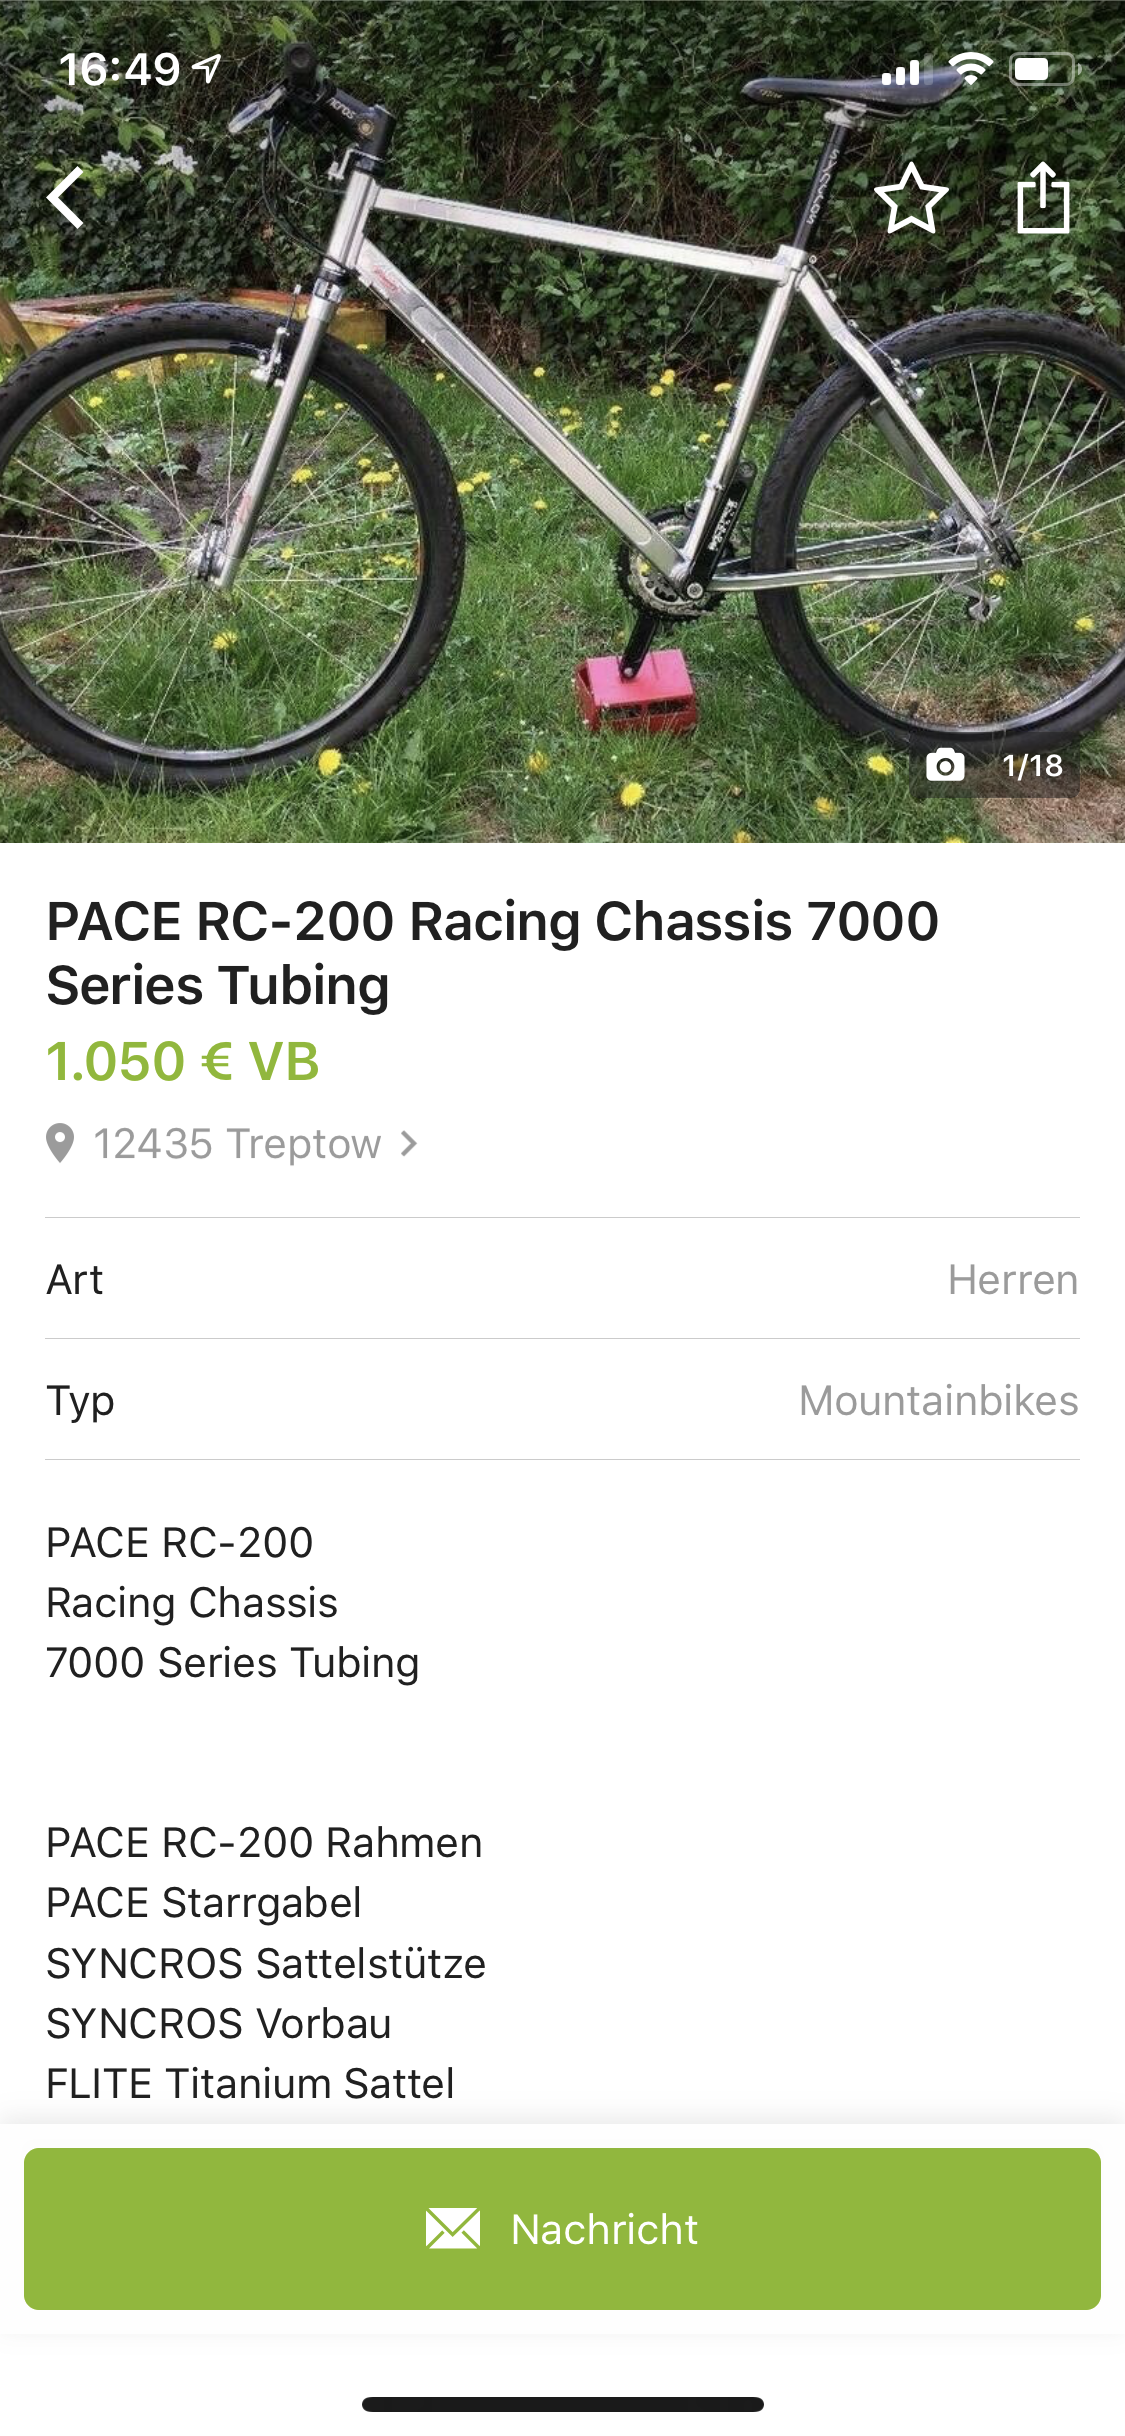Tap the location pin icon
This screenshot has width=1125, height=2436.
pyautogui.click(x=60, y=1143)
